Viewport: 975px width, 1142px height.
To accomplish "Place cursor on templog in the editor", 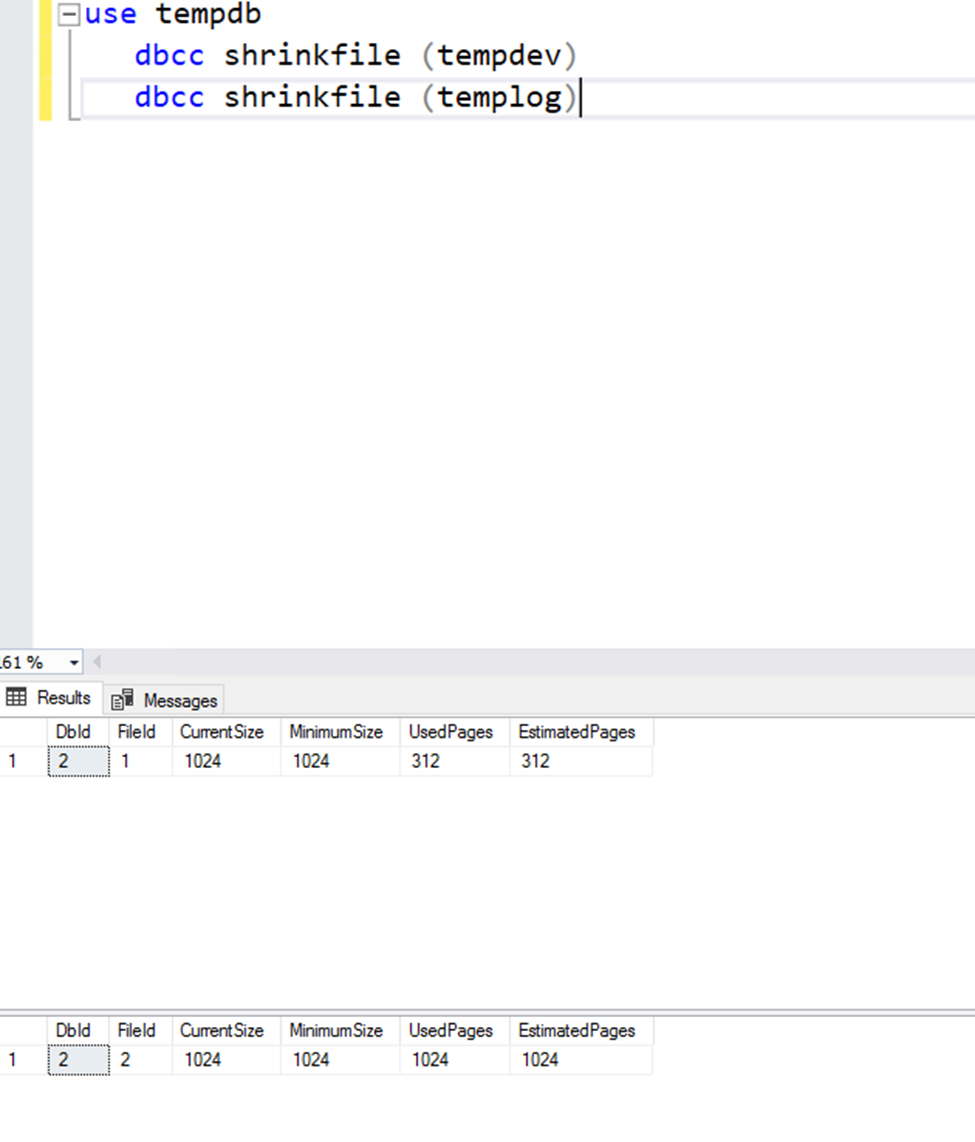I will (x=500, y=97).
